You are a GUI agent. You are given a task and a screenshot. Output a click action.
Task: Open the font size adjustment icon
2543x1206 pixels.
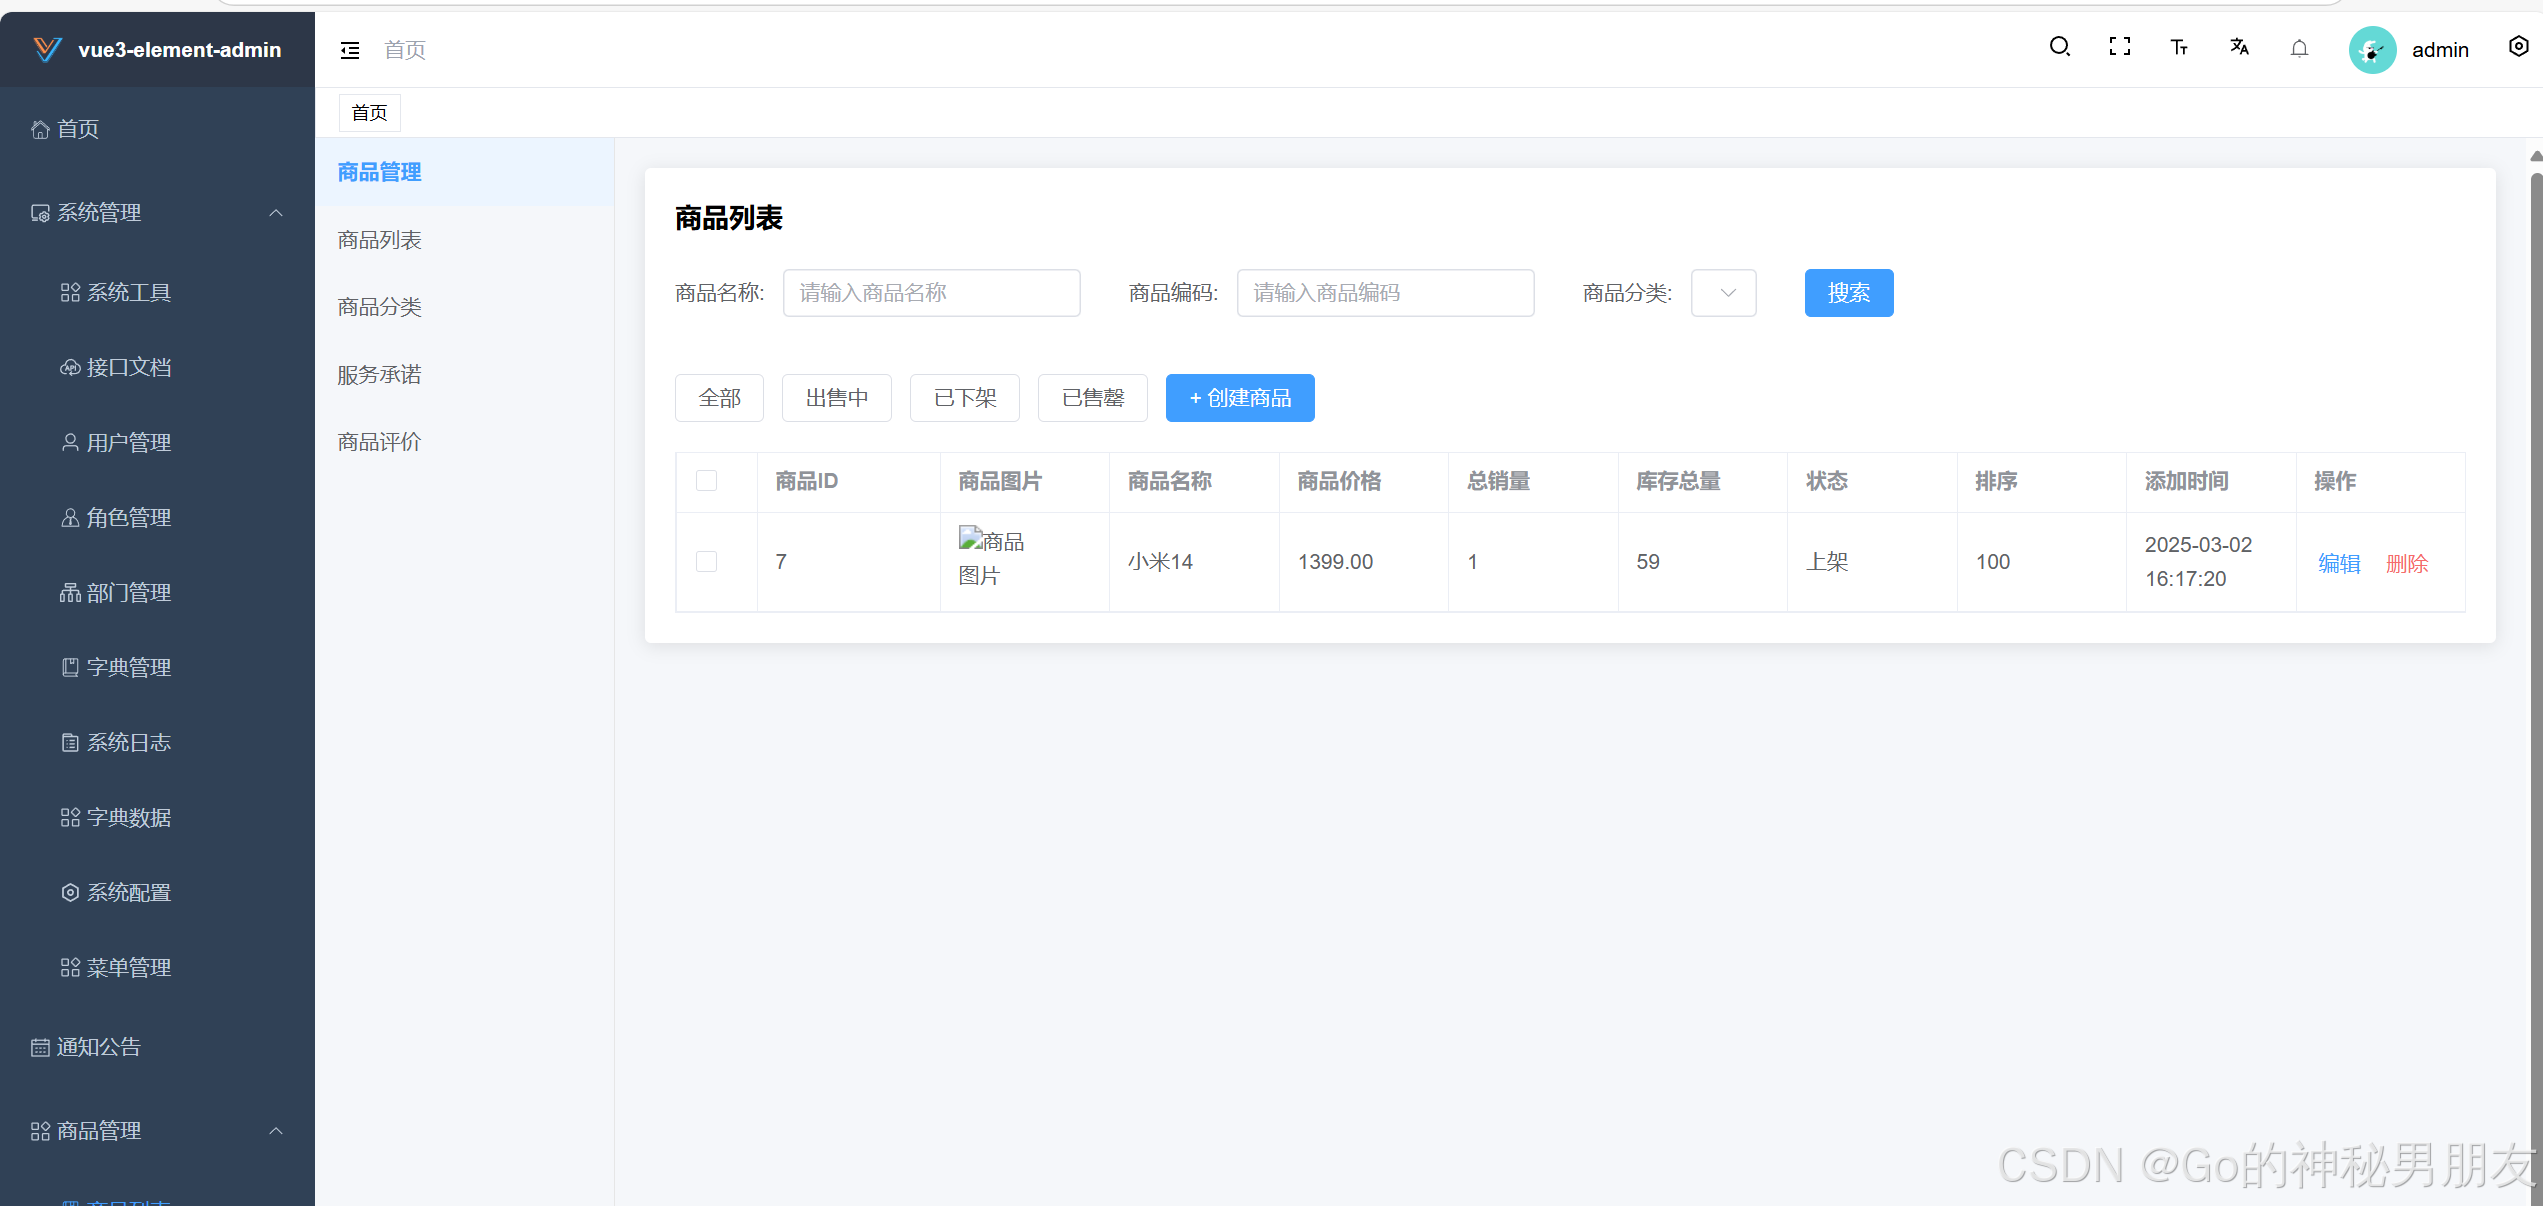point(2179,47)
